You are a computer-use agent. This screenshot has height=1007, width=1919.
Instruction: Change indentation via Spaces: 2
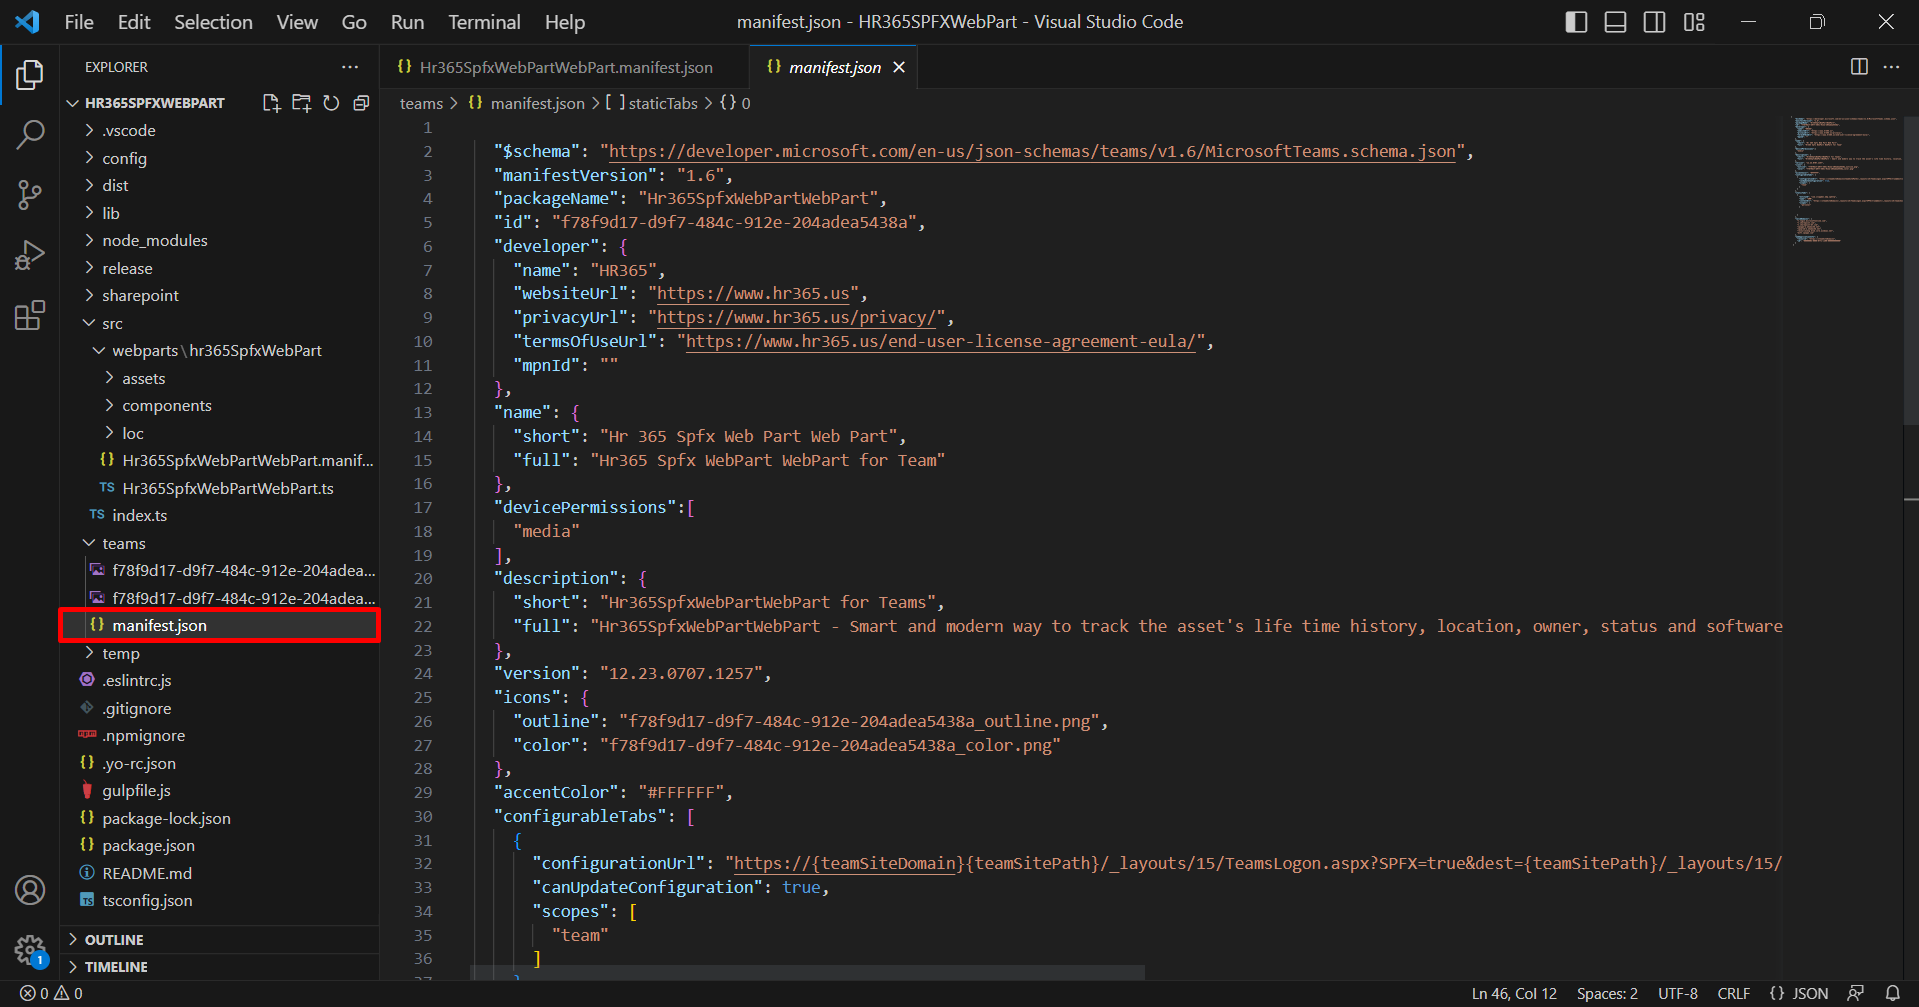click(x=1607, y=993)
